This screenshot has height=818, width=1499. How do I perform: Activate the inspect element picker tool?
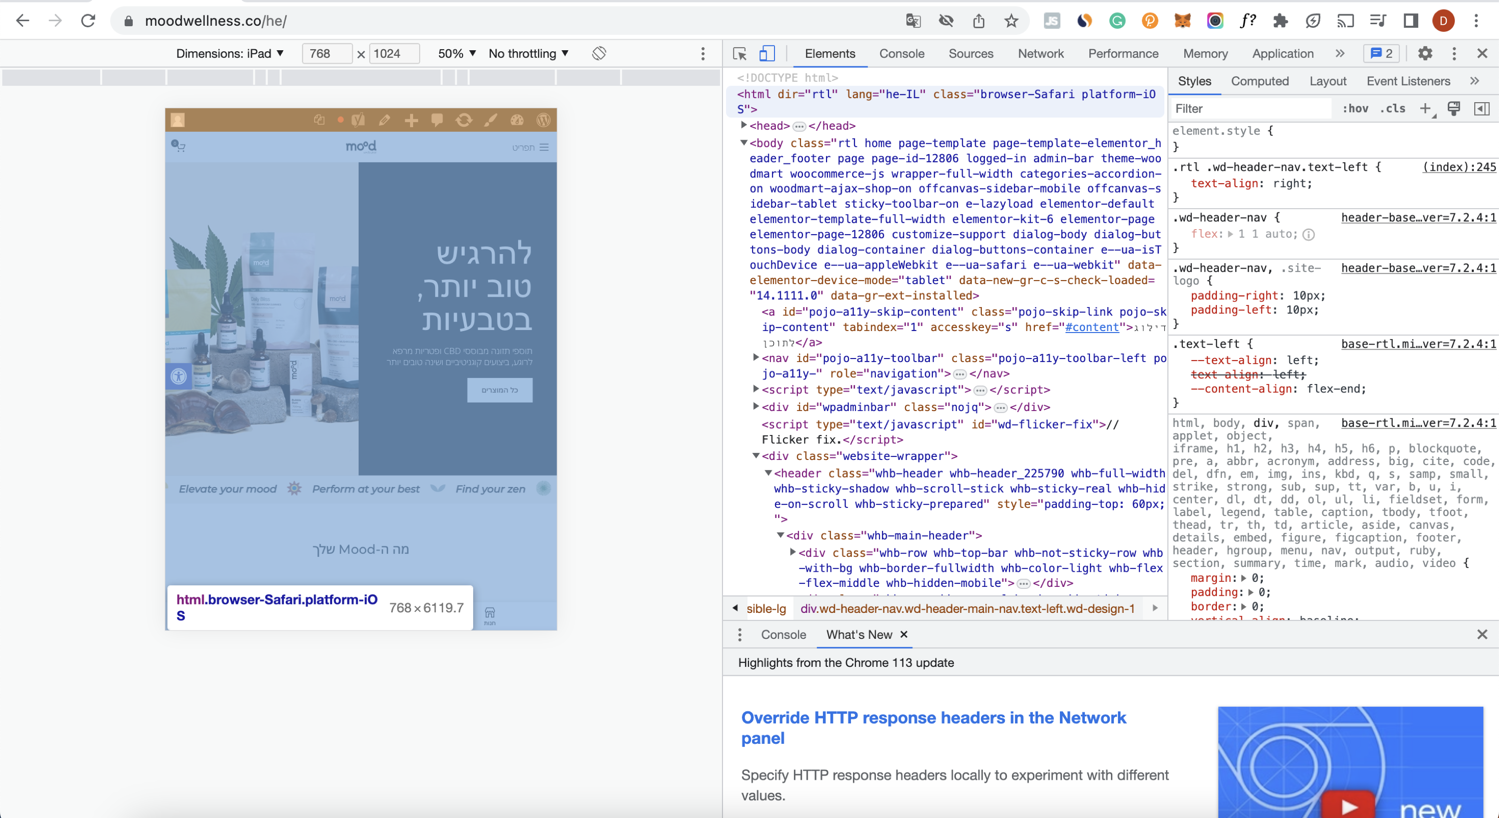[740, 54]
